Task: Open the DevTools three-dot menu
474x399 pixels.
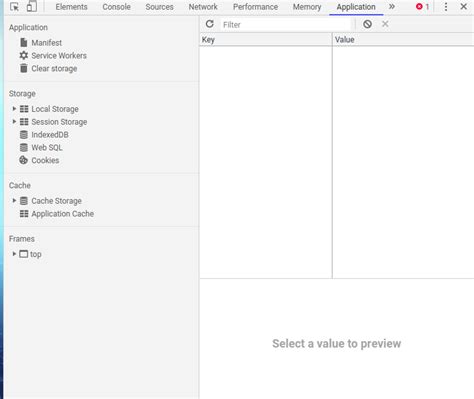Action: point(446,6)
